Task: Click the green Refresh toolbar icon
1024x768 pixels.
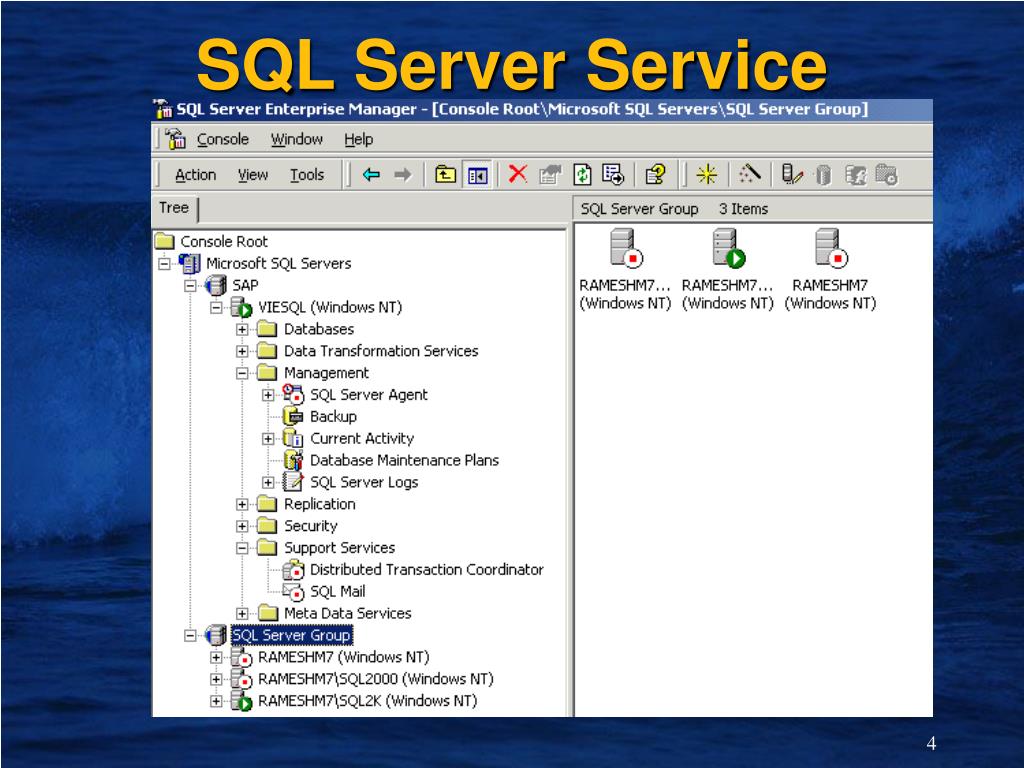Action: pyautogui.click(x=582, y=174)
